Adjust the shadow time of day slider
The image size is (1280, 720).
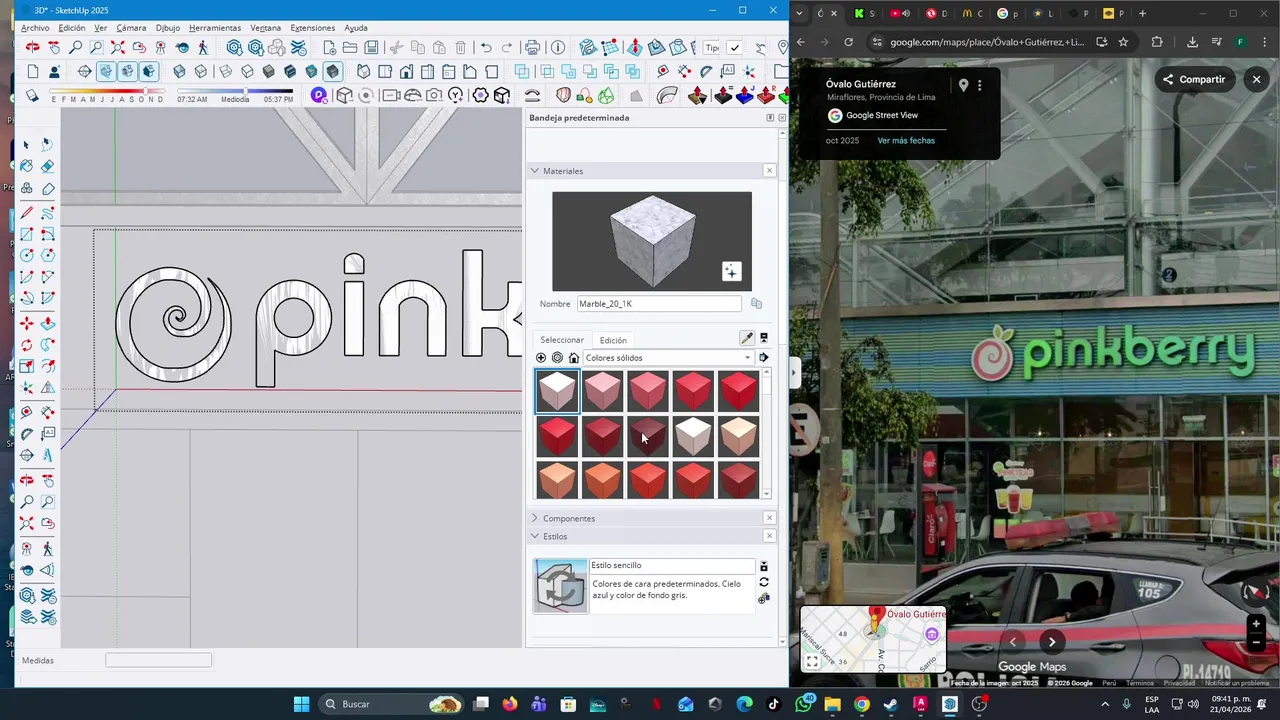[235, 92]
